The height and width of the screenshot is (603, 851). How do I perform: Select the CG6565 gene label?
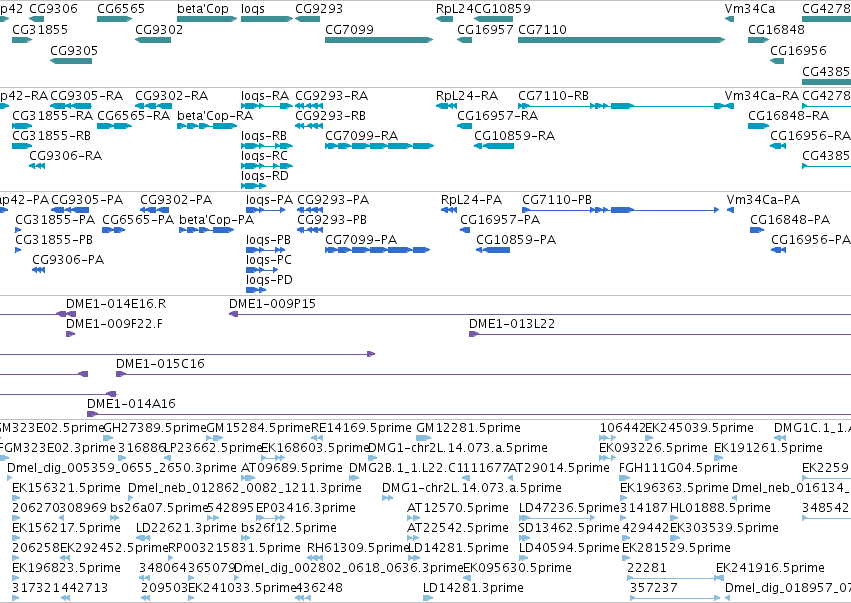(x=121, y=9)
